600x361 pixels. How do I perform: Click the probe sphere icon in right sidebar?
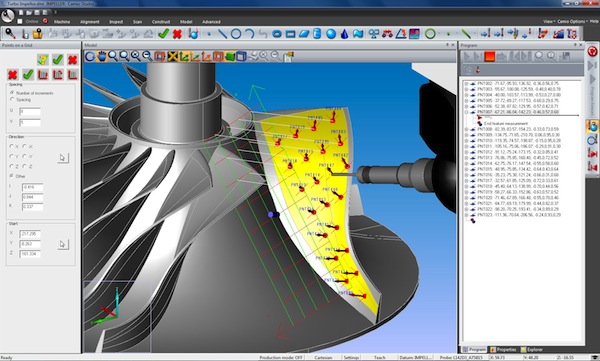click(592, 126)
